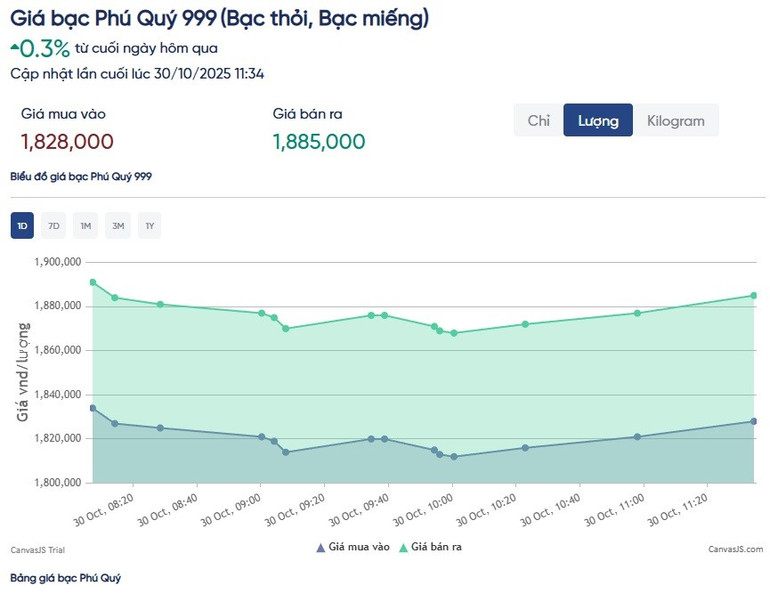Switch price unit to Kilogram
770x596 pixels.
click(675, 121)
